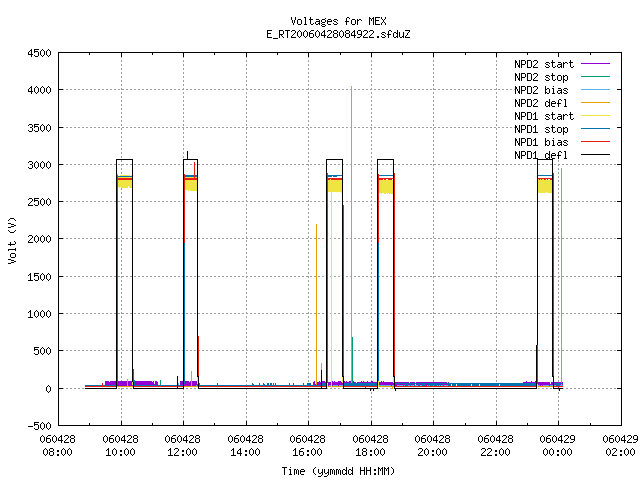This screenshot has height=480, width=640.
Task: Click the x-axis tick '060428 14:00'
Action: pos(245,446)
